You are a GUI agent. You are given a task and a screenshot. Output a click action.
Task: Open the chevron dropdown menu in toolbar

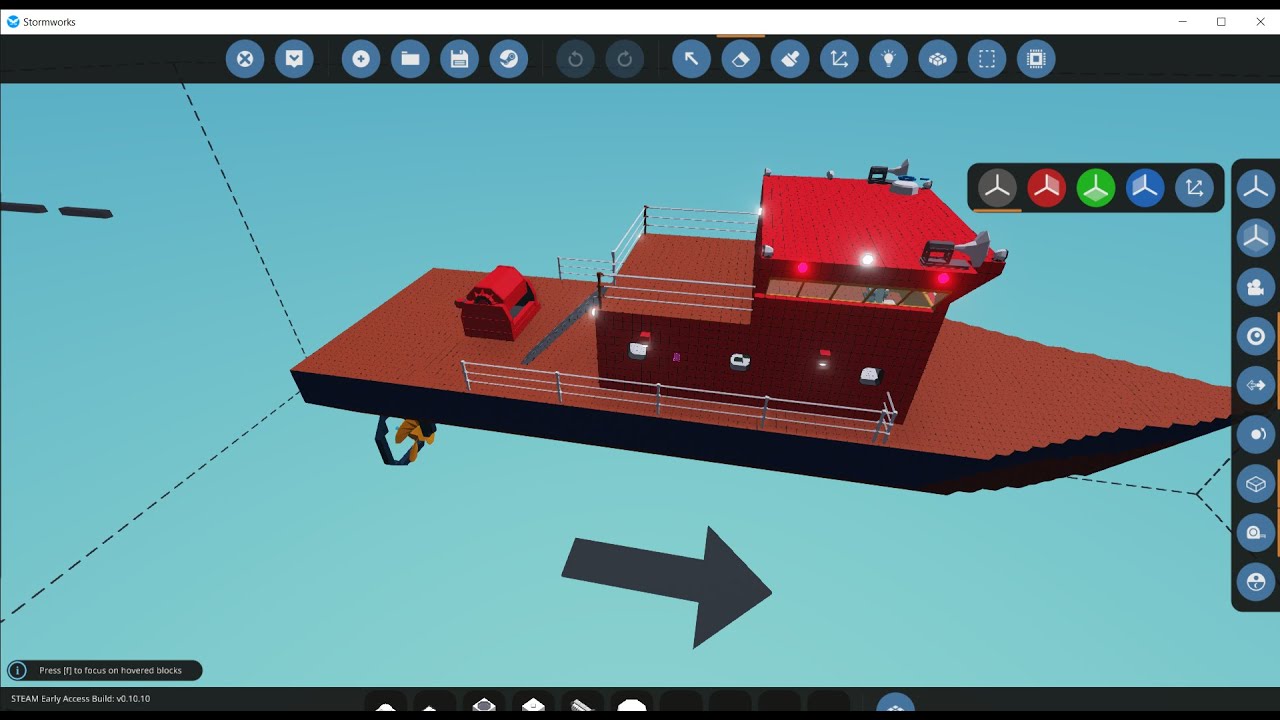point(294,59)
